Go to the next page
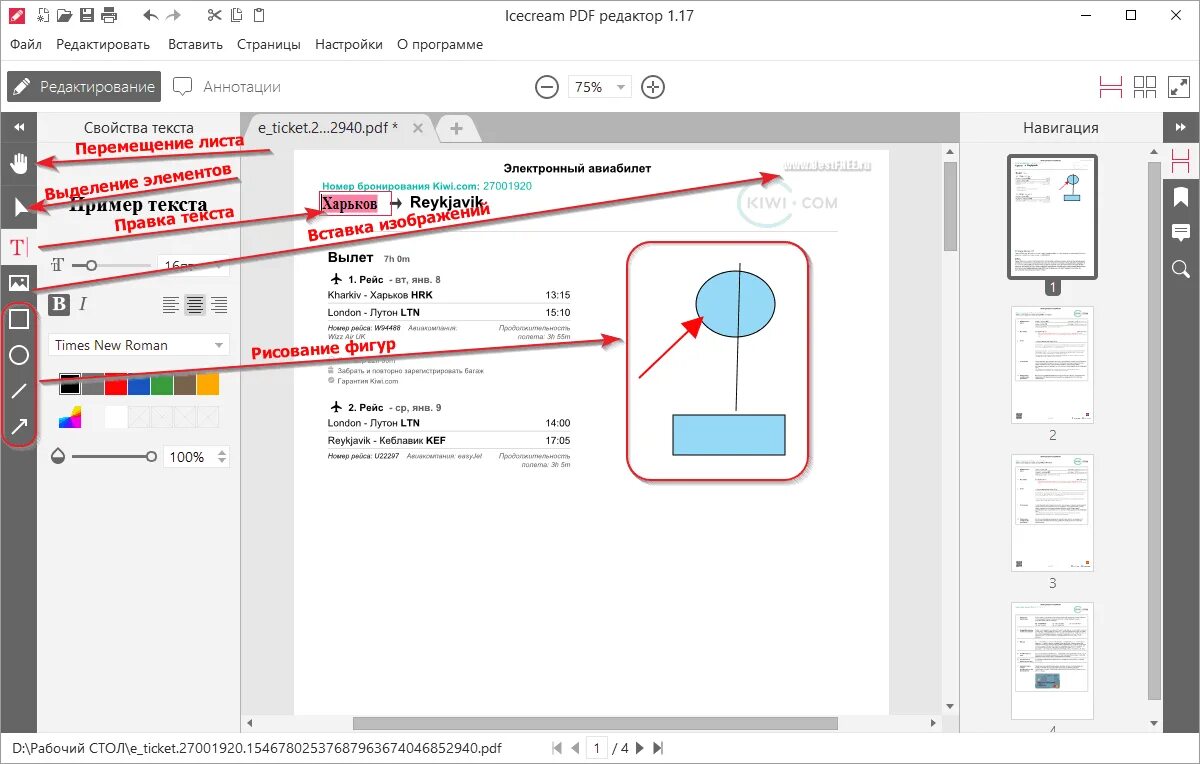The width and height of the screenshot is (1200, 764). pos(640,748)
